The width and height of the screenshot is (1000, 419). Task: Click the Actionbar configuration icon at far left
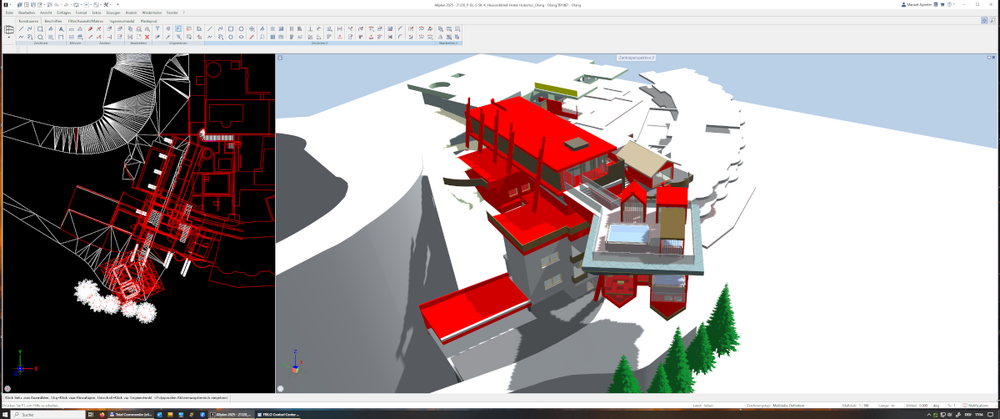(x=9, y=30)
